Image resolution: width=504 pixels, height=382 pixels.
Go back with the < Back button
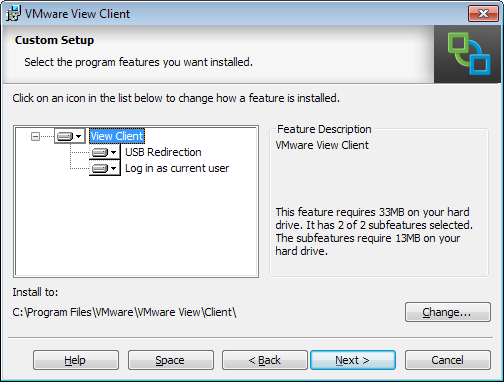pyautogui.click(x=265, y=360)
